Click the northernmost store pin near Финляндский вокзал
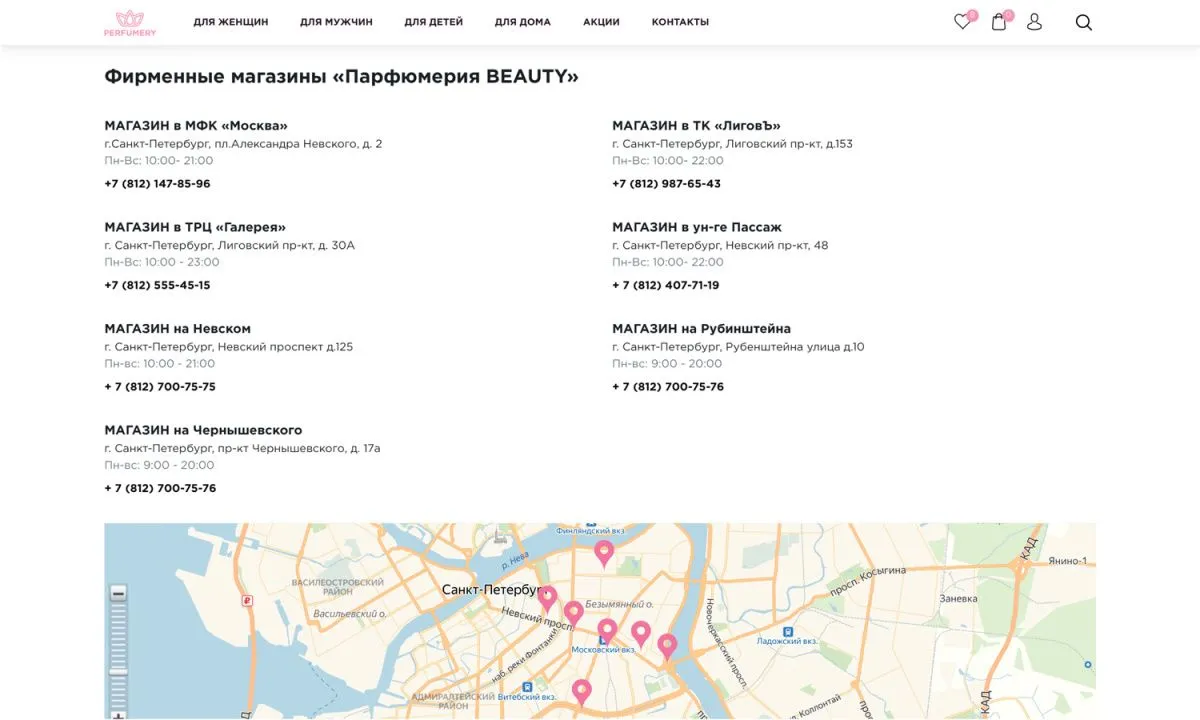 coord(604,551)
